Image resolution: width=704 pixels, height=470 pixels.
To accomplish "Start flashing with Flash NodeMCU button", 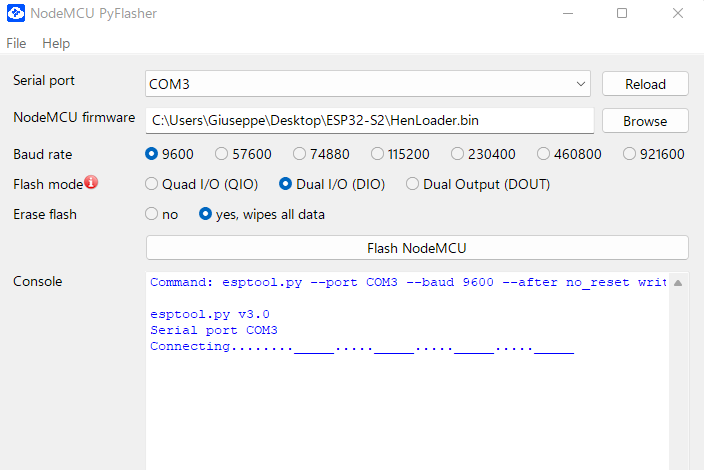I will (417, 248).
